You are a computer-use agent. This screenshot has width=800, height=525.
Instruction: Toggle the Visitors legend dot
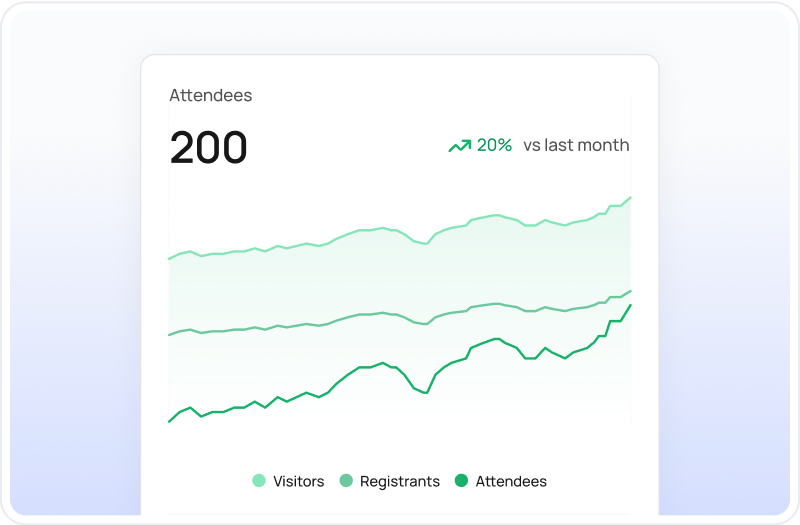click(259, 481)
